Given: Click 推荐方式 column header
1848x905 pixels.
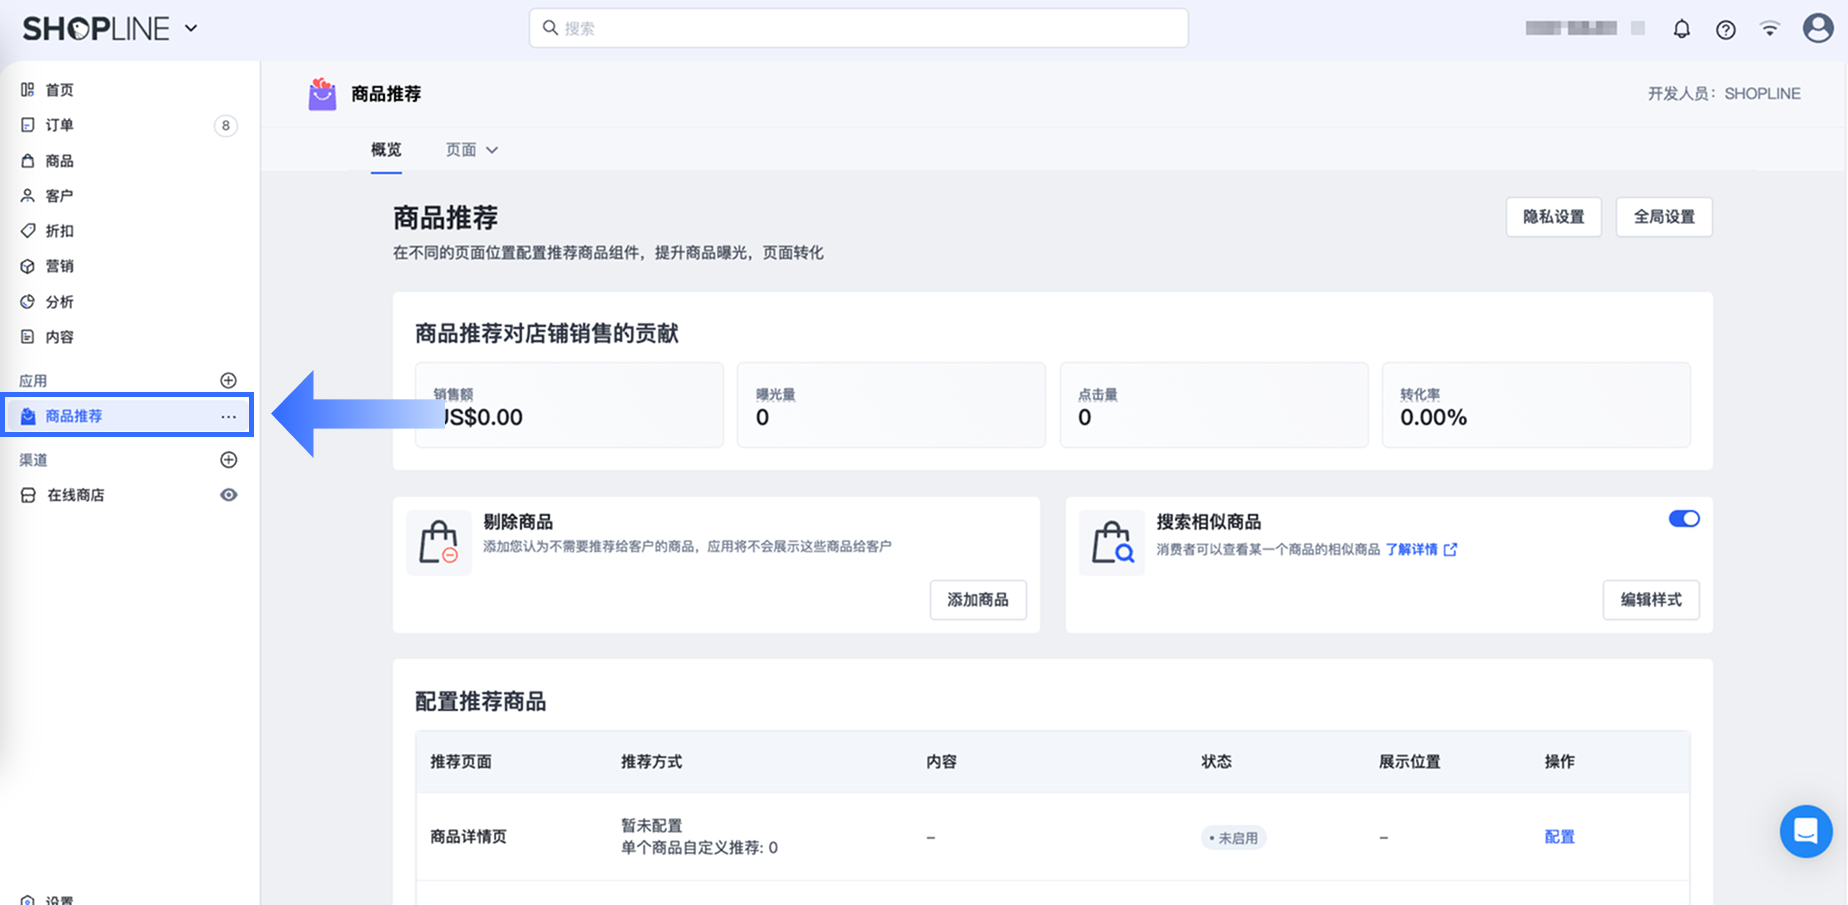Looking at the screenshot, I should point(651,762).
